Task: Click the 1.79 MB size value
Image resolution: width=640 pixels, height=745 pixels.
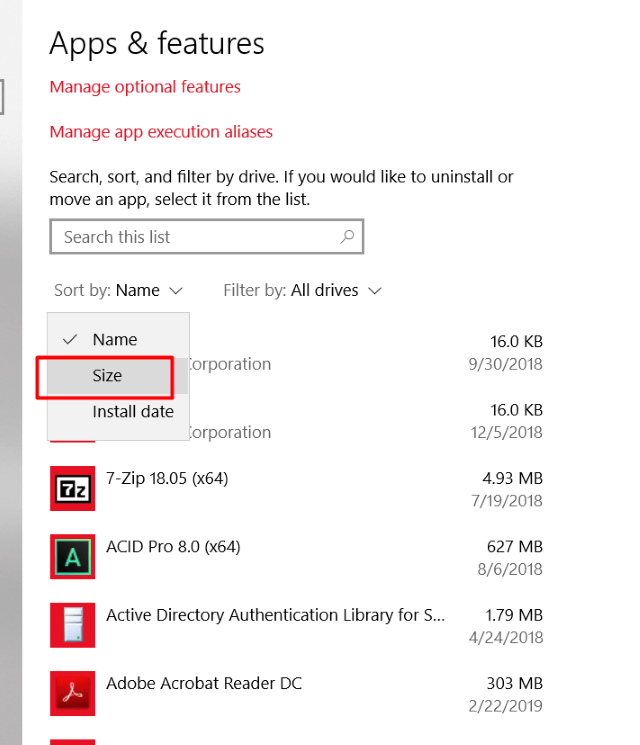Action: [514, 615]
